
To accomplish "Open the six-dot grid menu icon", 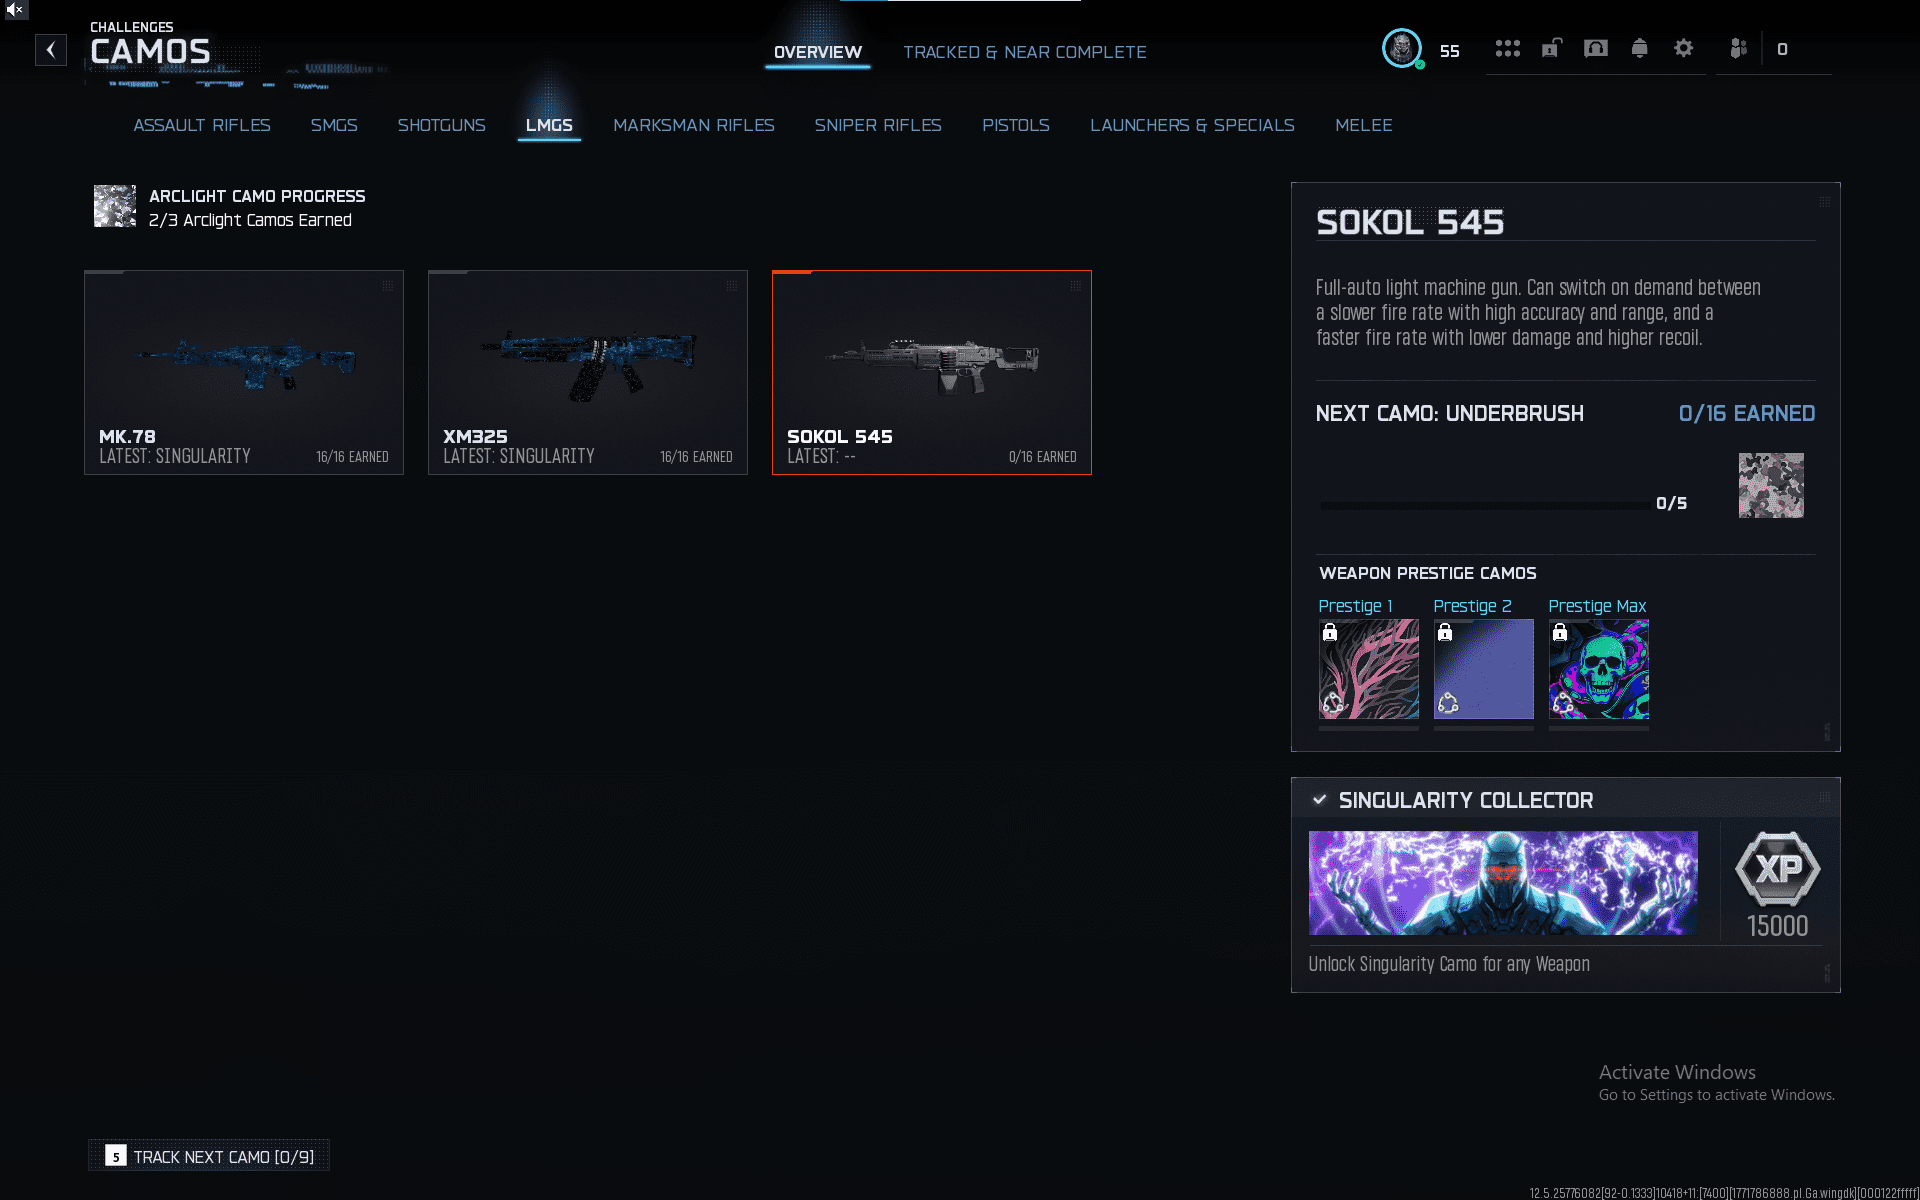I will tap(1507, 49).
